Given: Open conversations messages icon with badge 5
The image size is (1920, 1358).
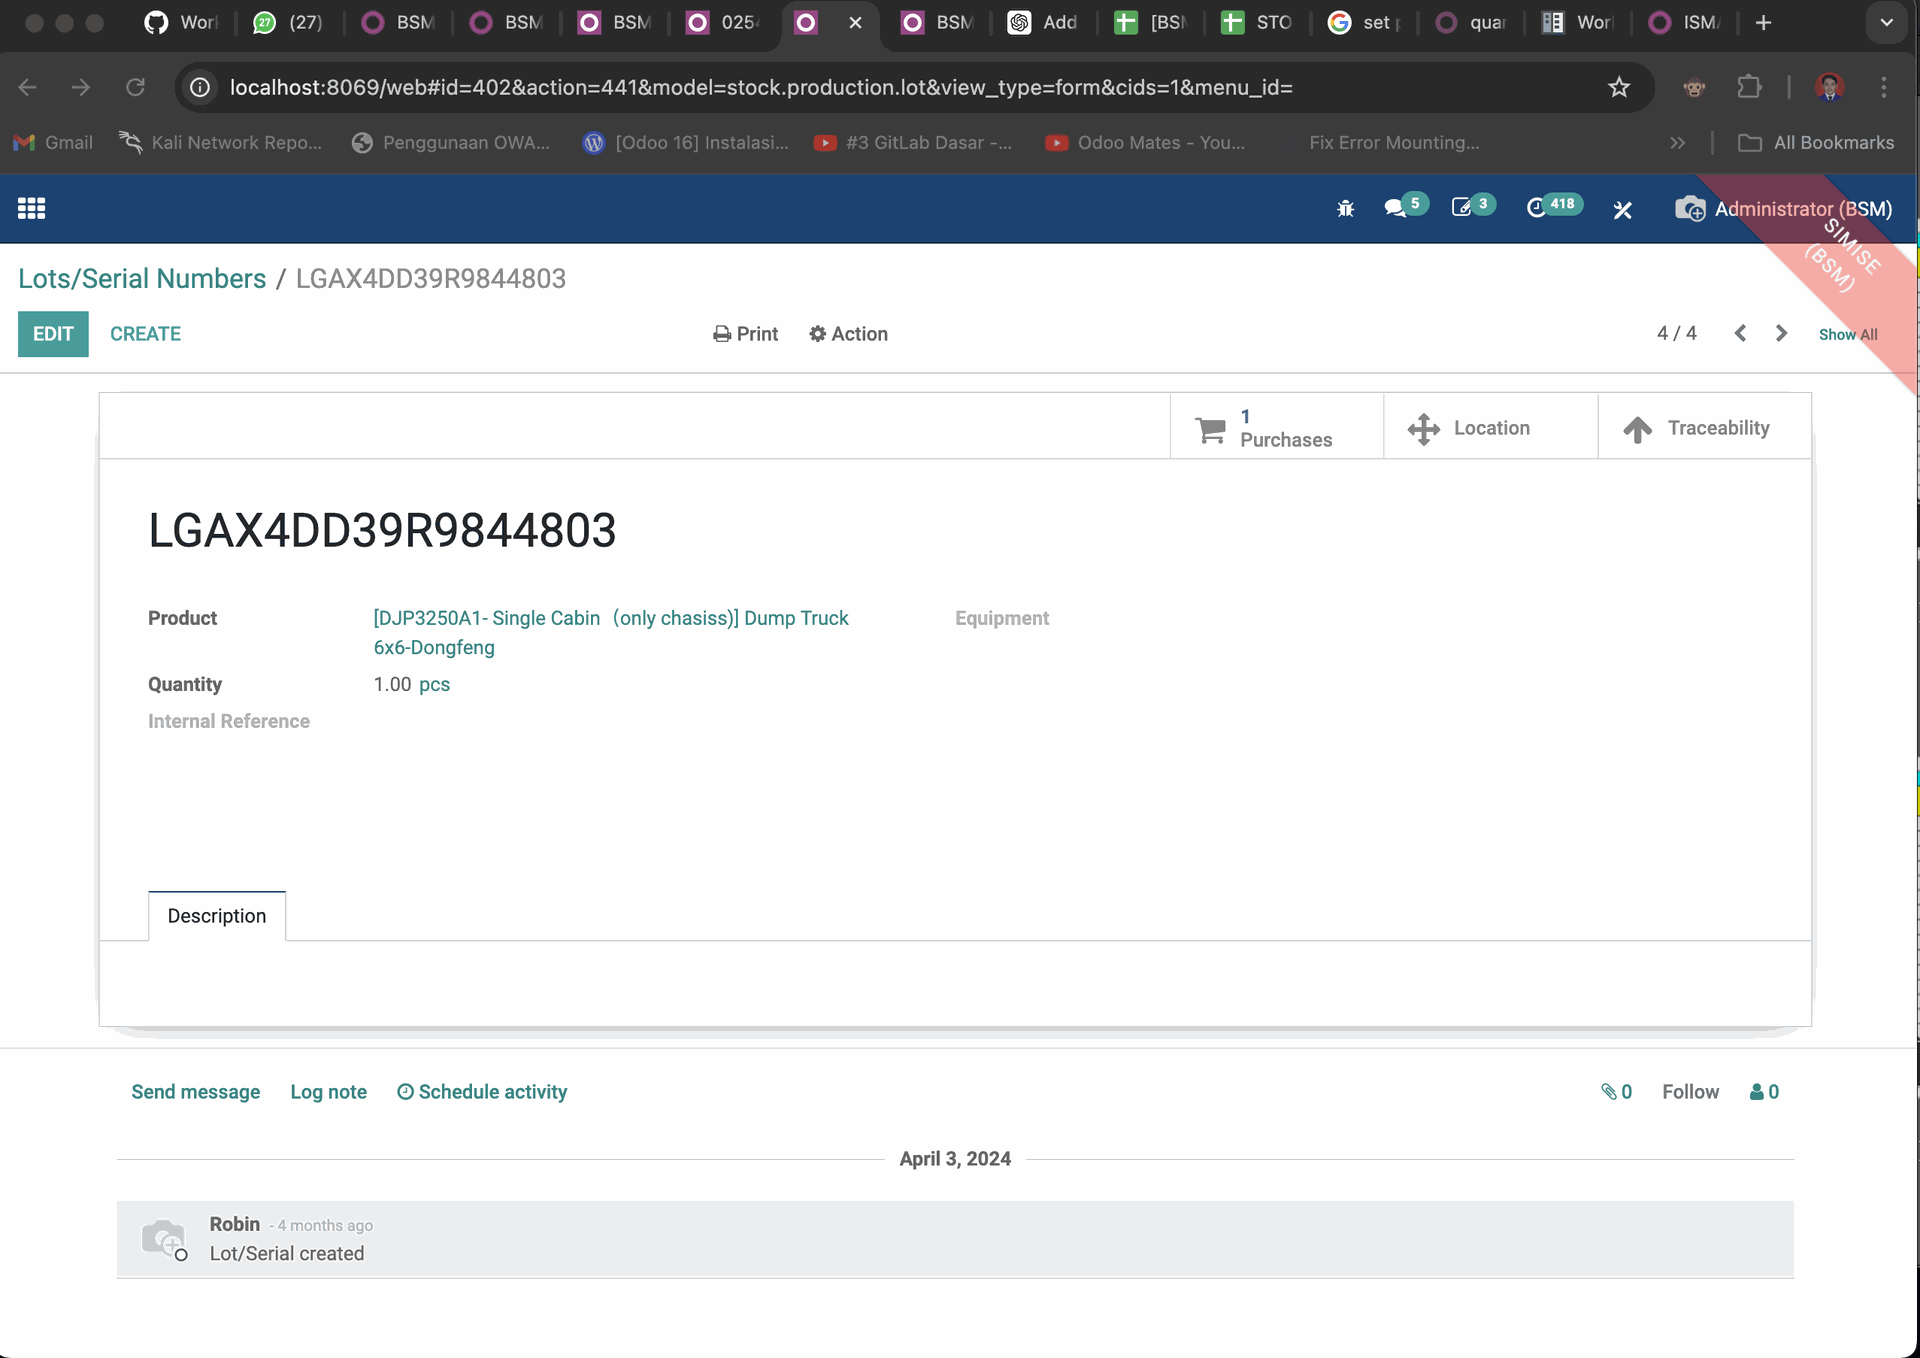Looking at the screenshot, I should pyautogui.click(x=1396, y=208).
